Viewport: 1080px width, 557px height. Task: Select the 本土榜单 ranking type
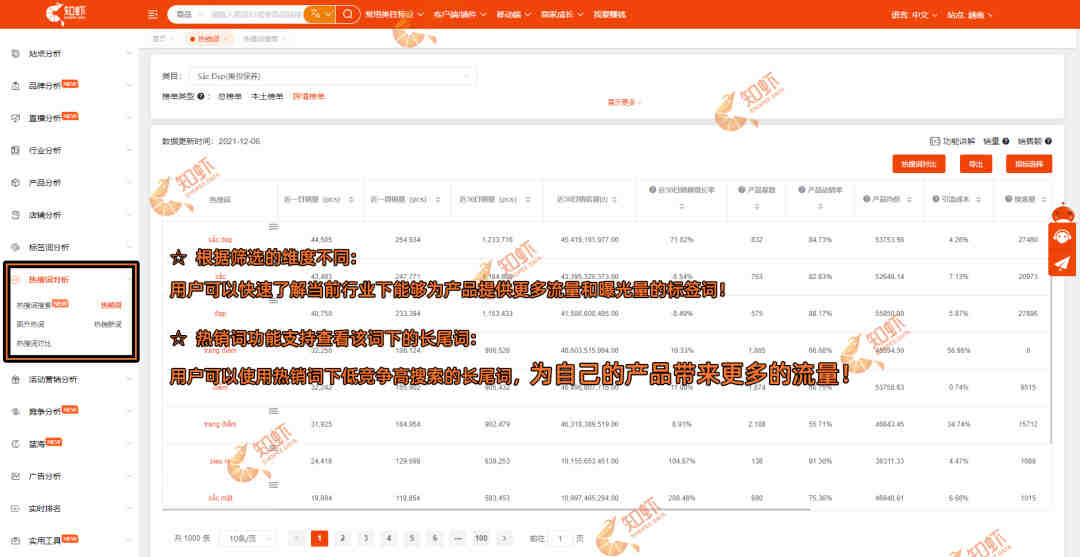pyautogui.click(x=266, y=97)
